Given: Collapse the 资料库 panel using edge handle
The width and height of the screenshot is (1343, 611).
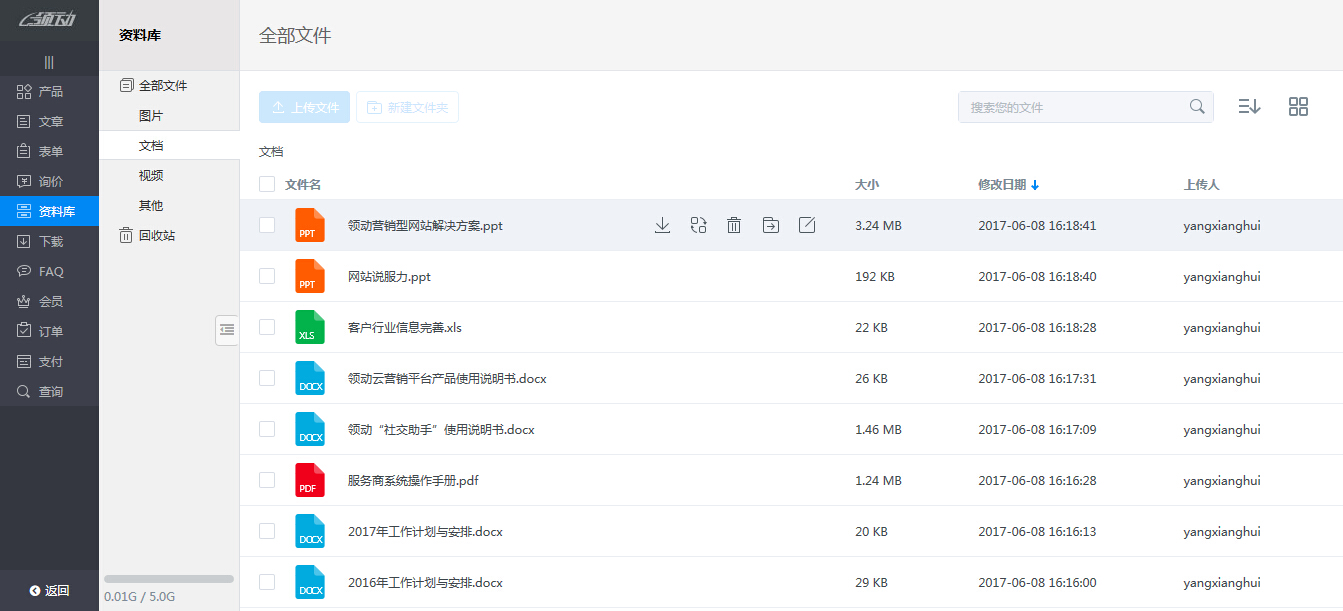Looking at the screenshot, I should coord(227,329).
